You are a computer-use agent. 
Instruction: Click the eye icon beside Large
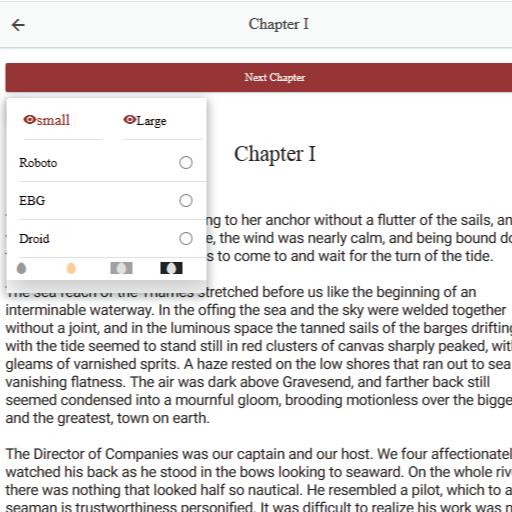pos(129,120)
